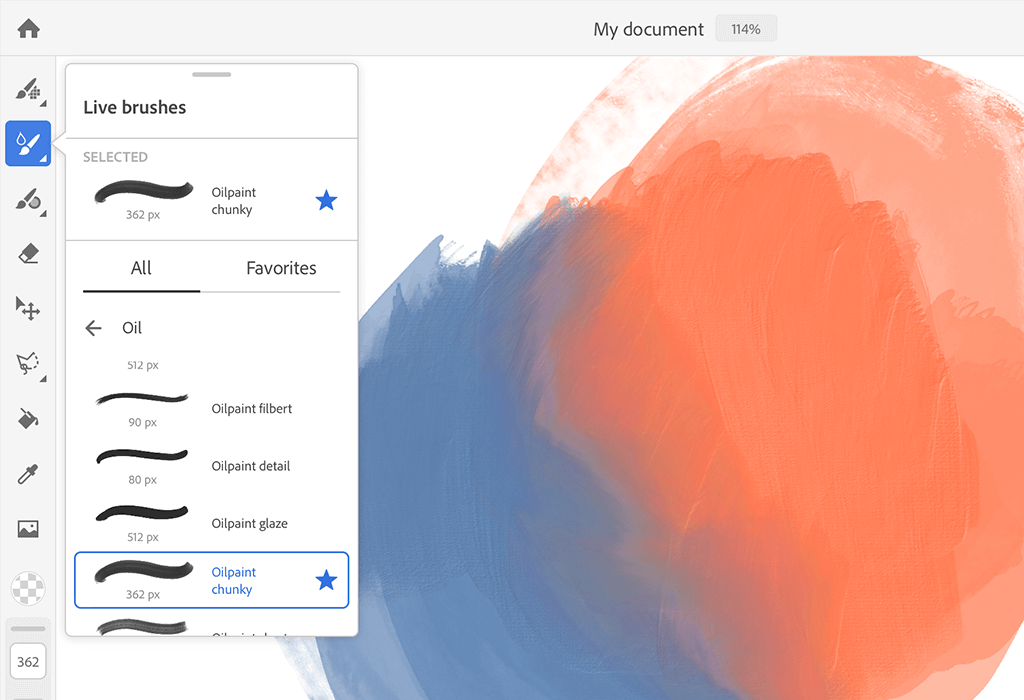The width and height of the screenshot is (1024, 700).
Task: Activate the Eraser tool
Action: [x=28, y=253]
